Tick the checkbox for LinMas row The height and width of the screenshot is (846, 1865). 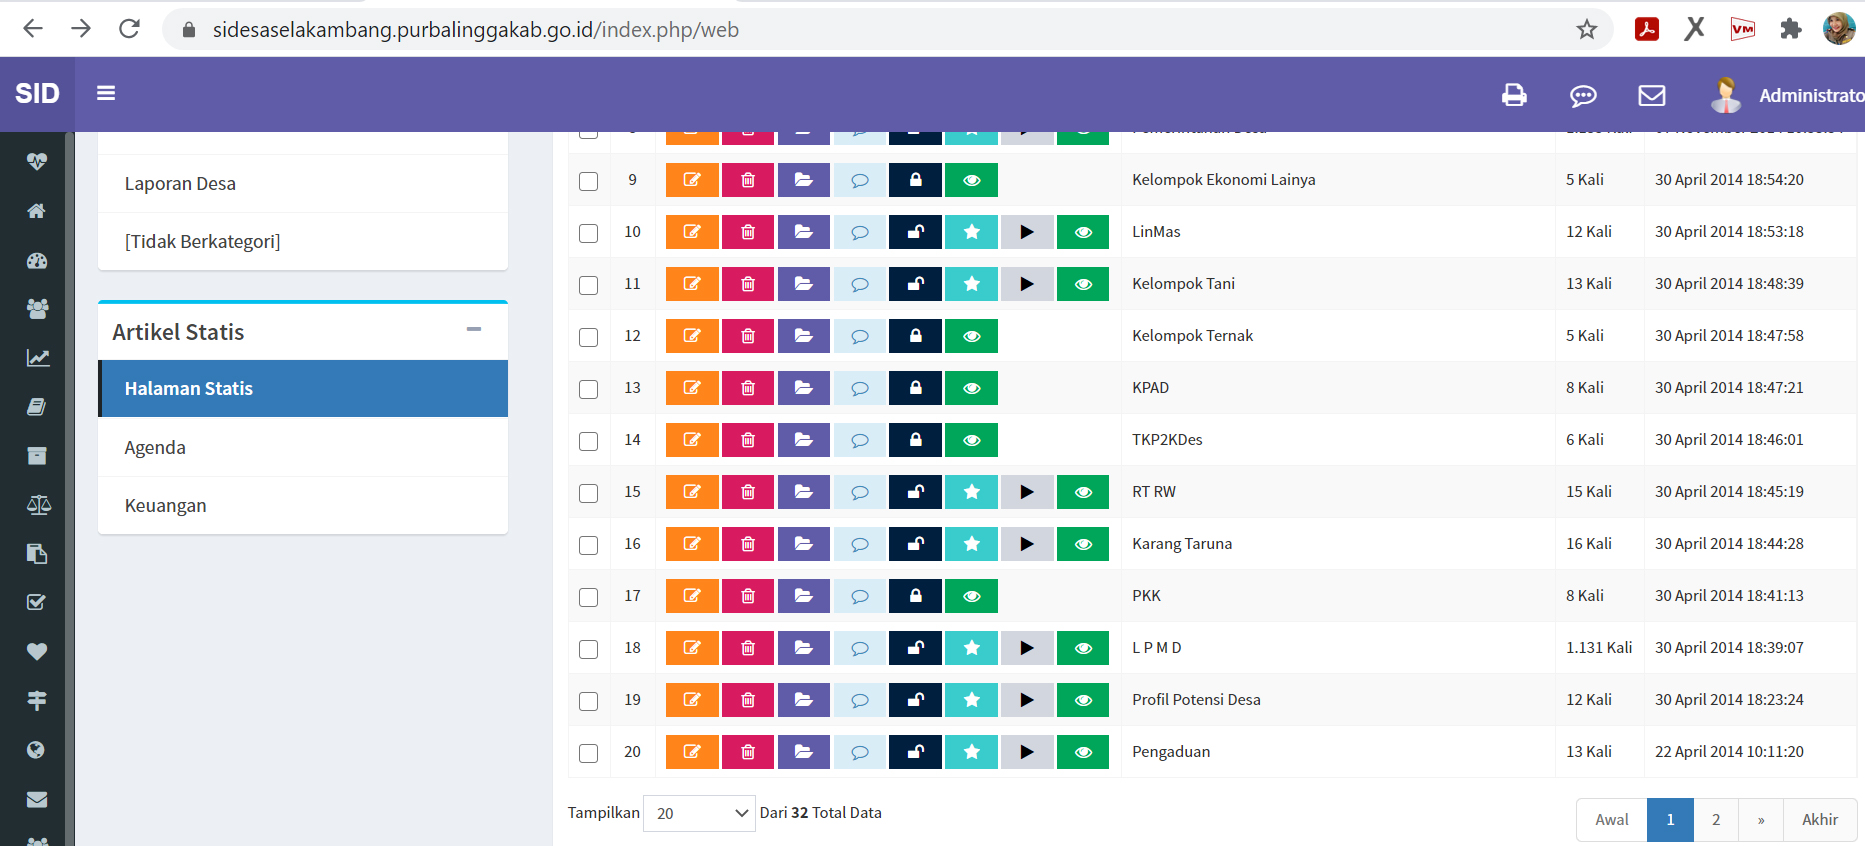(x=589, y=233)
